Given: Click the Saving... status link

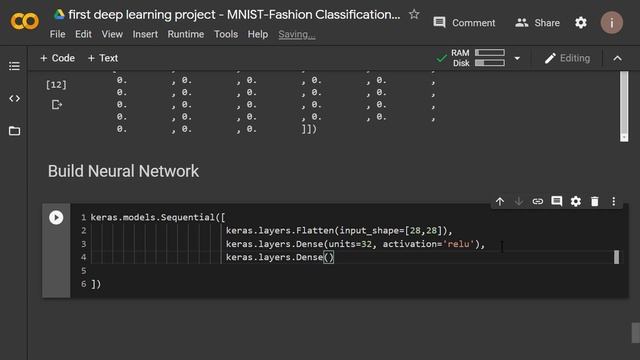Looking at the screenshot, I should 297,35.
